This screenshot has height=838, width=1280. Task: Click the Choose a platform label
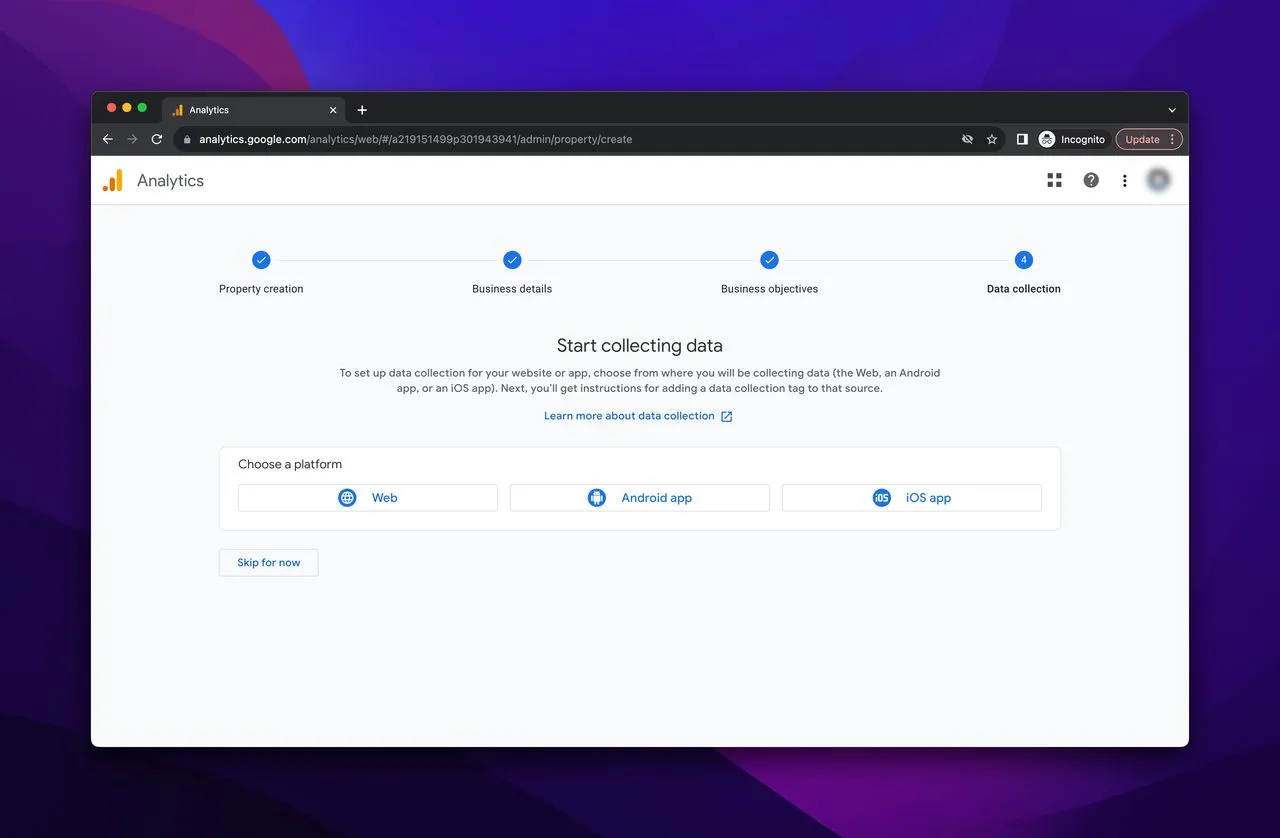pos(290,464)
